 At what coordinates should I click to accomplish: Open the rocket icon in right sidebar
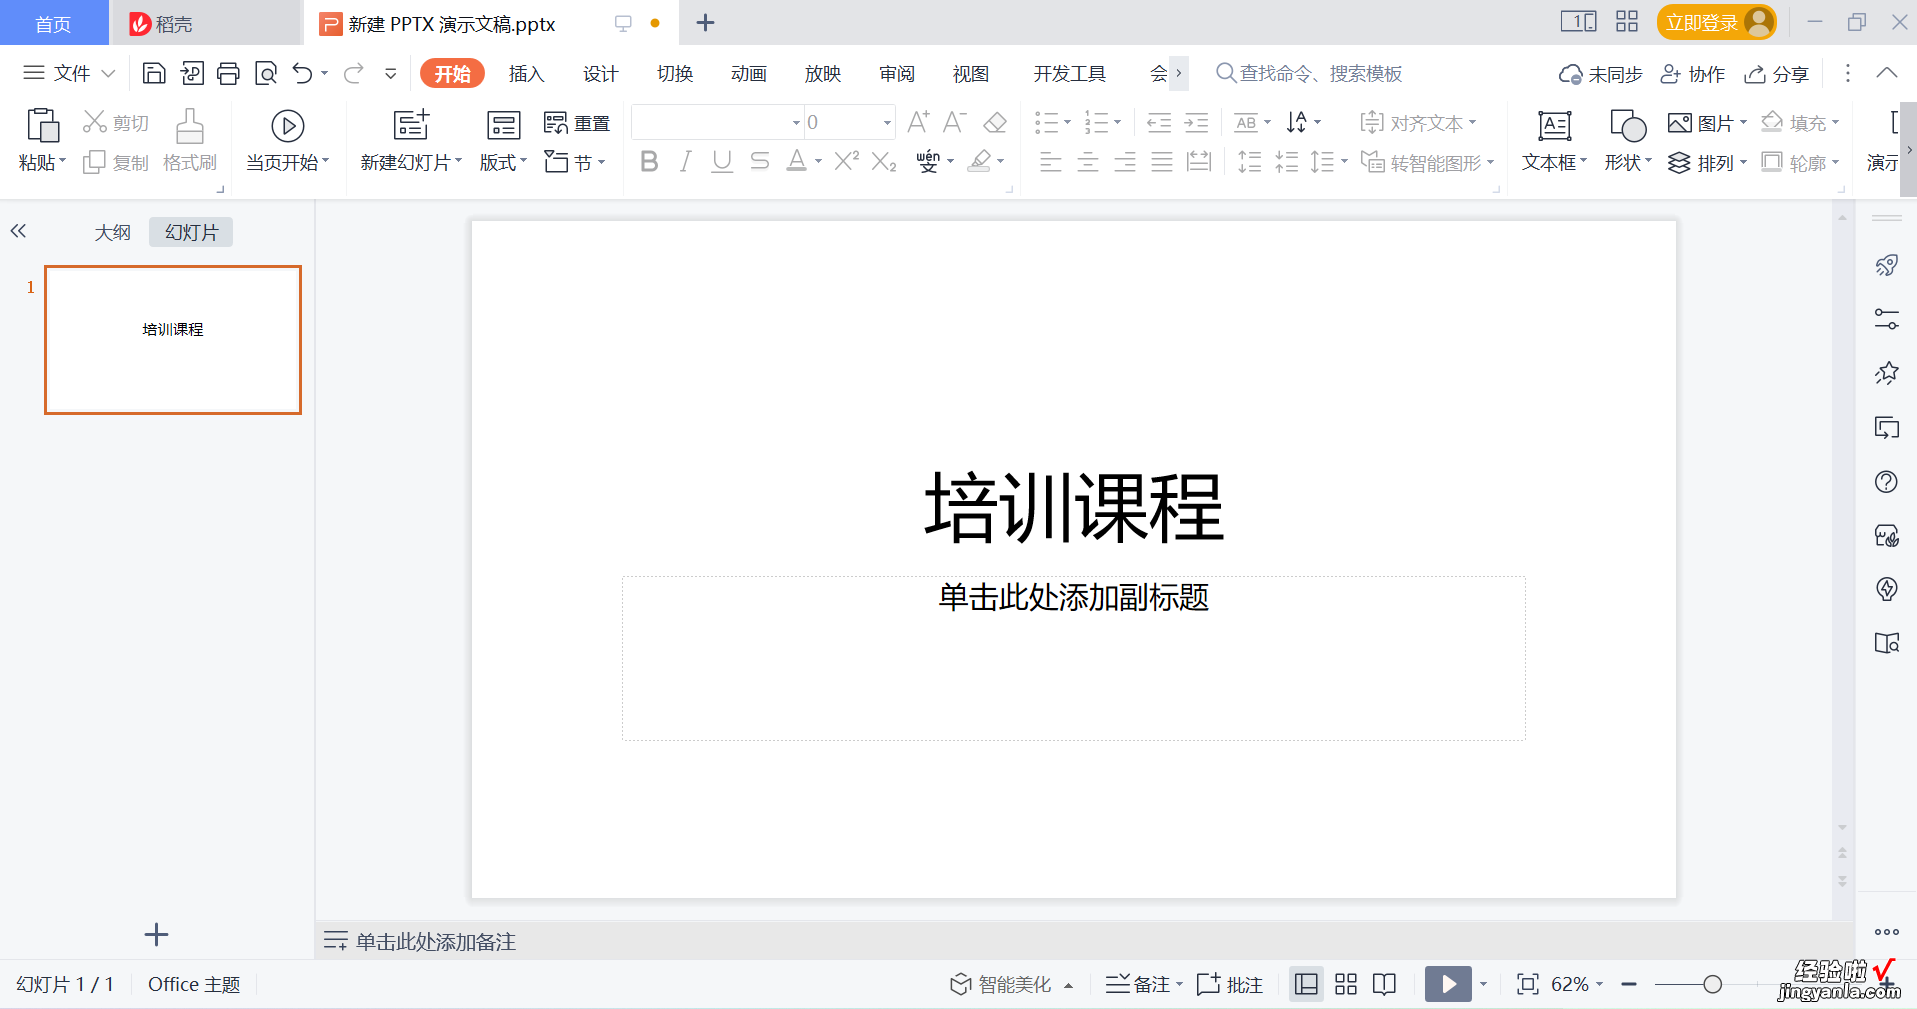pyautogui.click(x=1886, y=265)
